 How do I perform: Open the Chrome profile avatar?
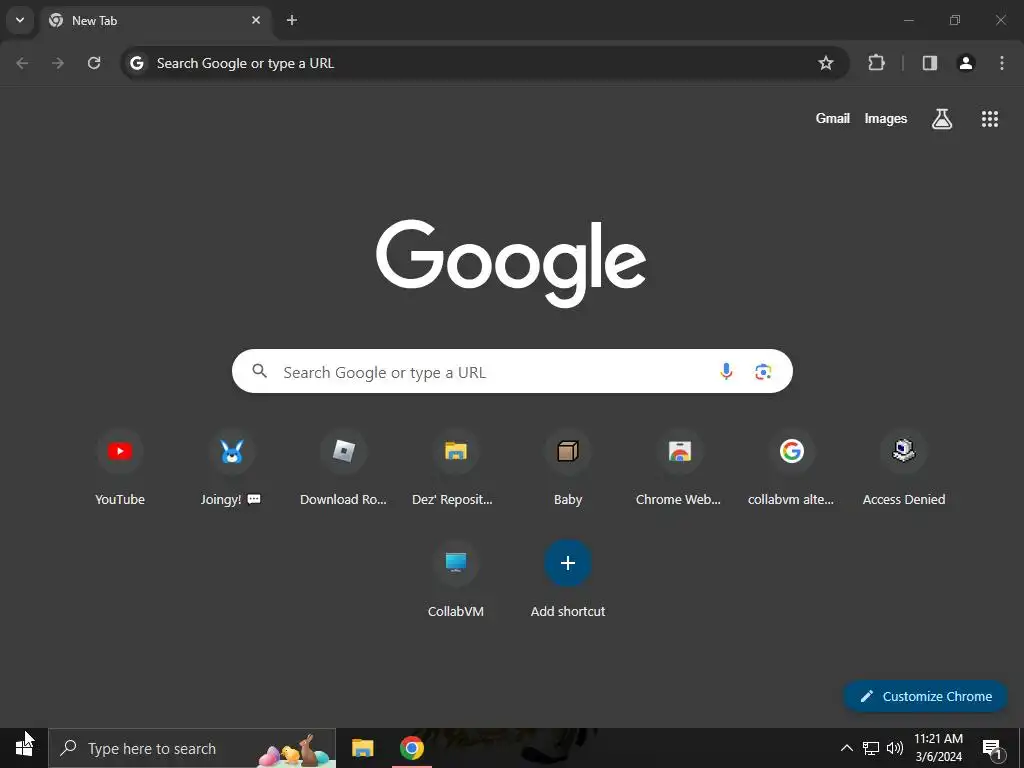(x=966, y=63)
